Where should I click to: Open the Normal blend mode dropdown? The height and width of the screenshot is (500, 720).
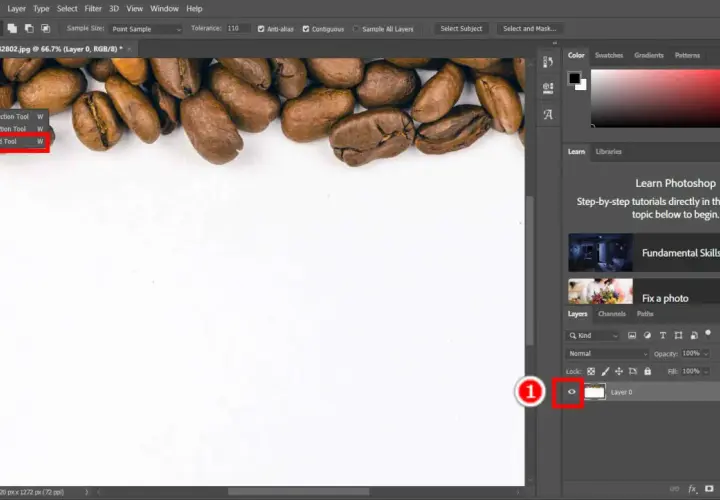click(607, 354)
